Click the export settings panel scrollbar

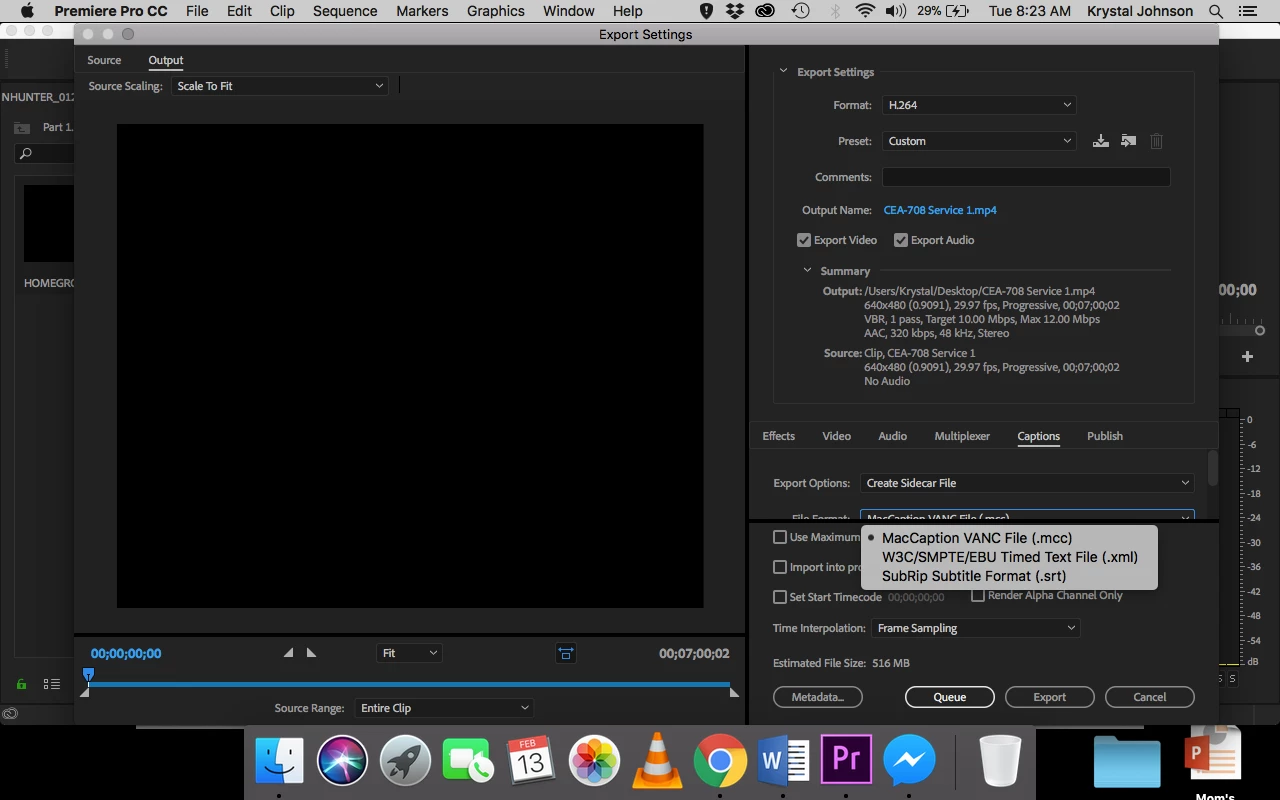pyautogui.click(x=1213, y=467)
